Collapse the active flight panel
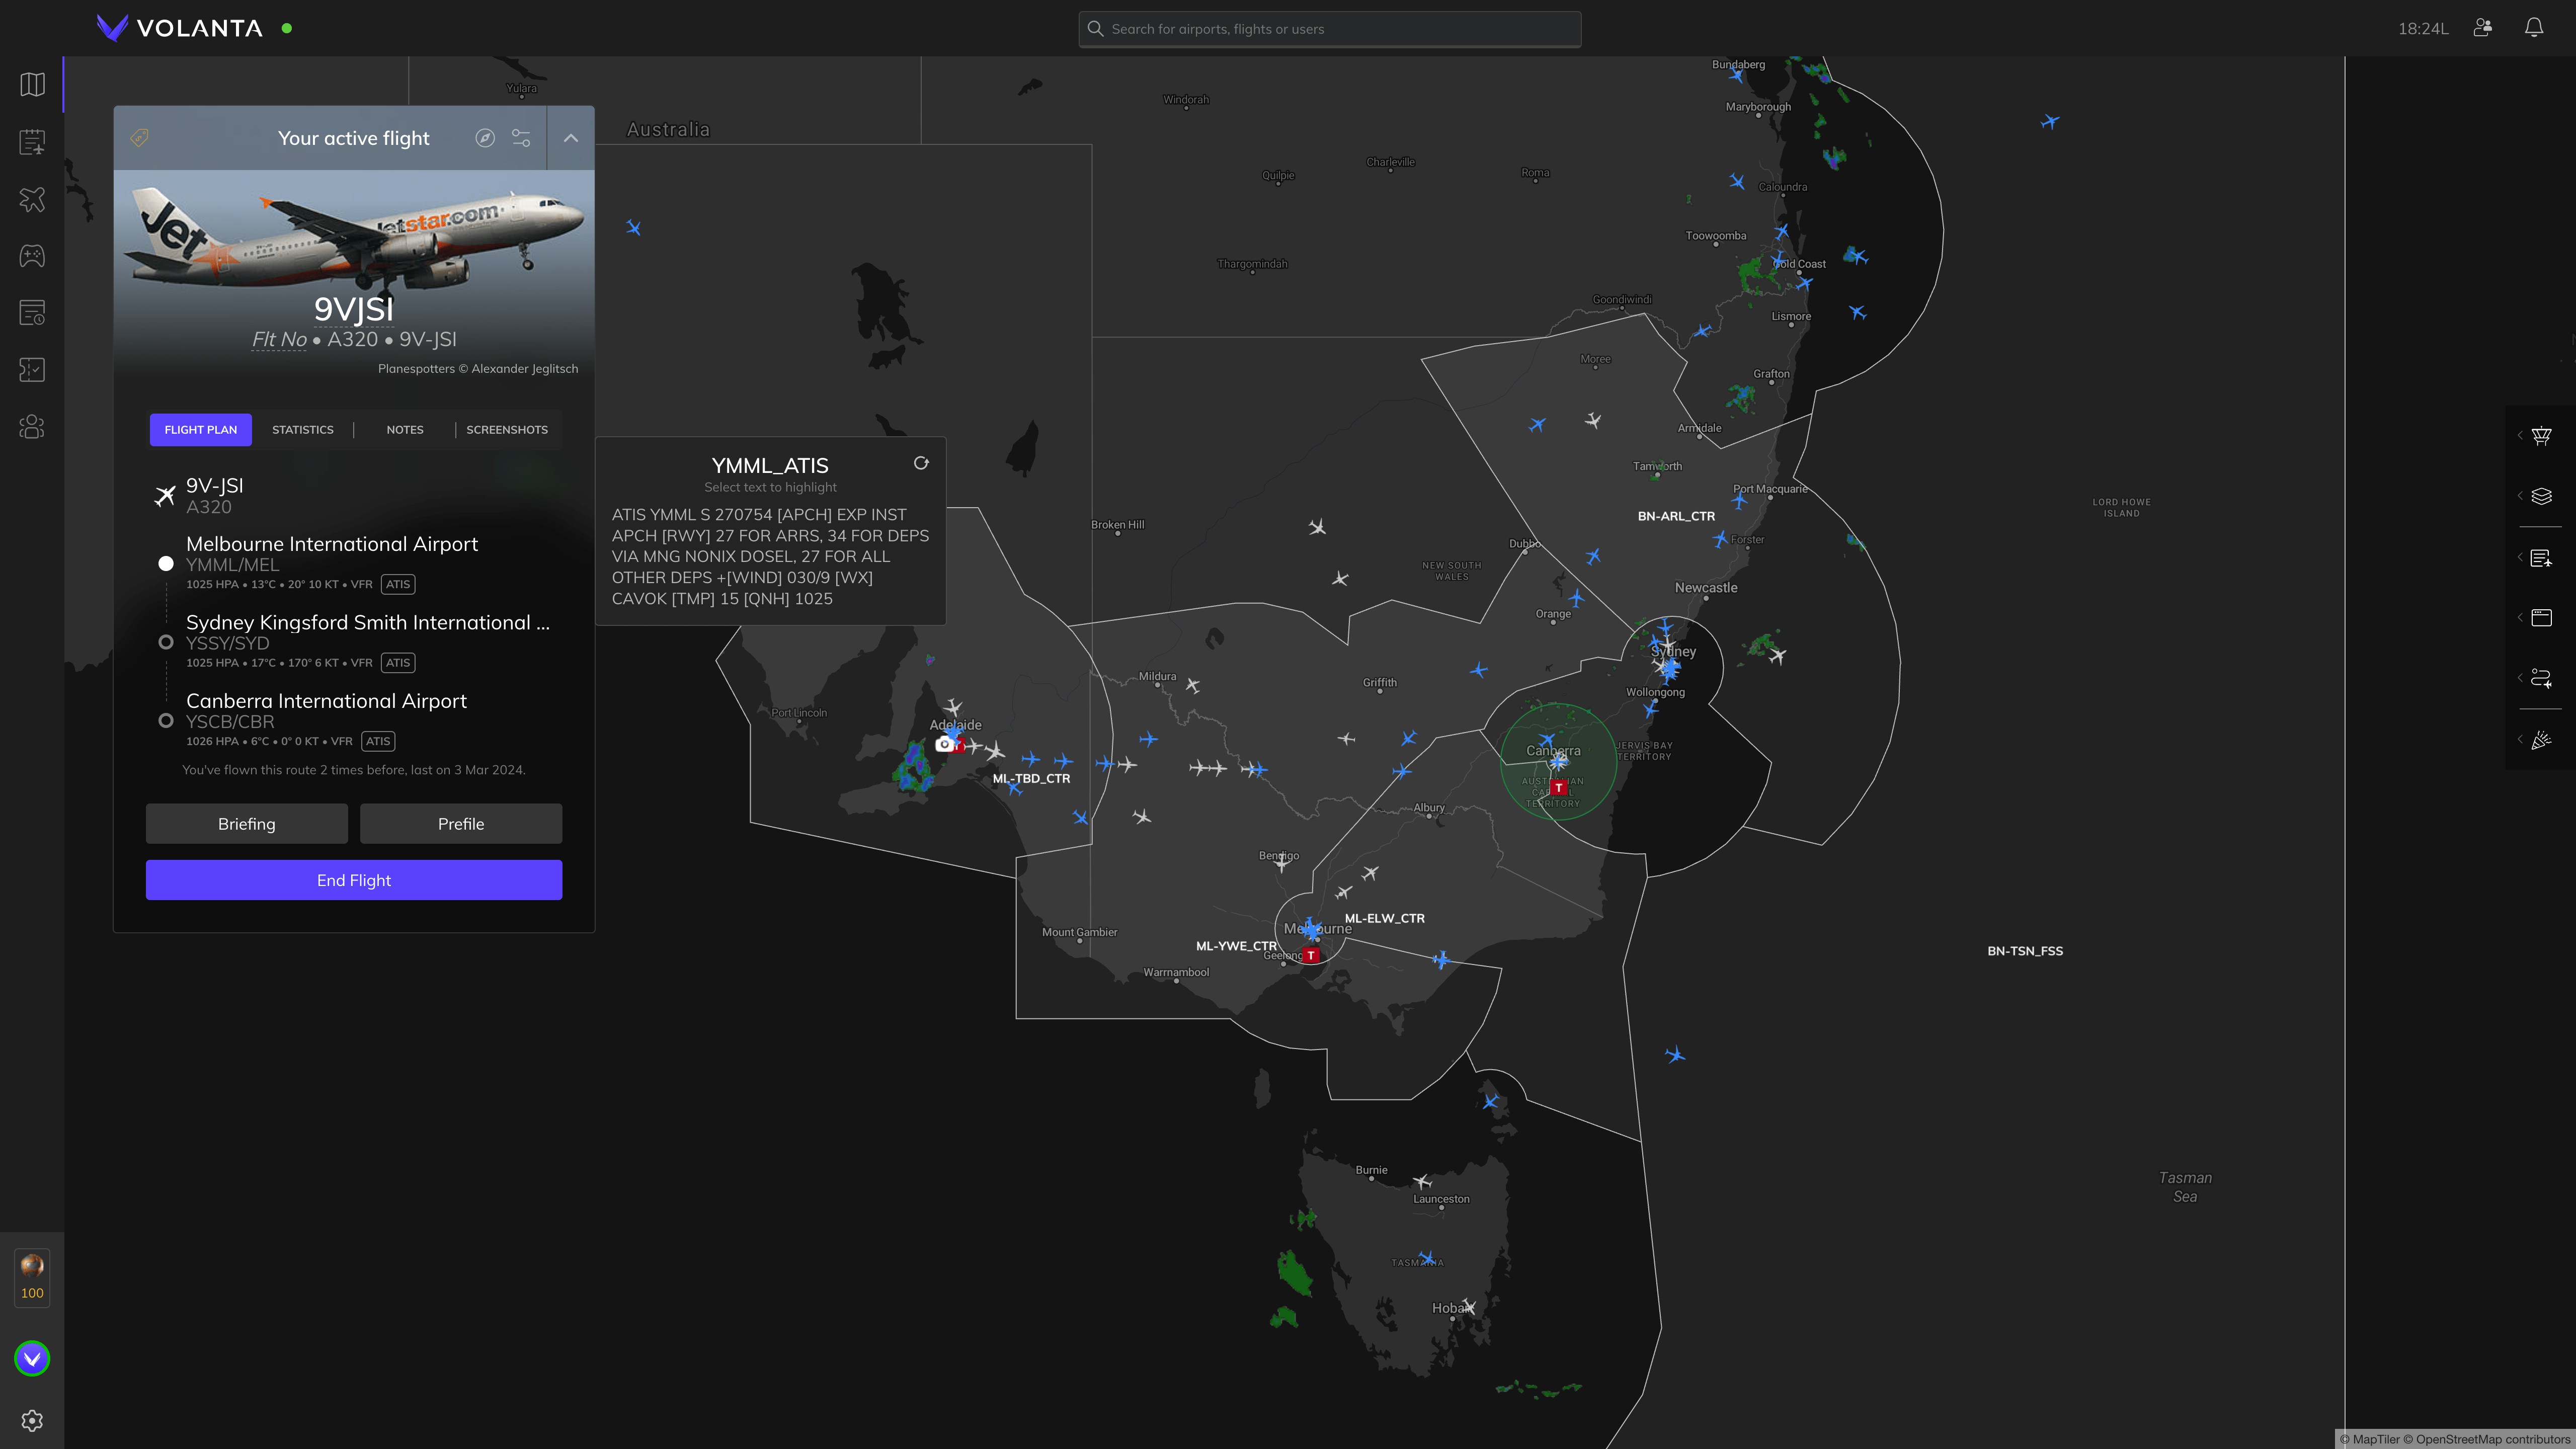The width and height of the screenshot is (2576, 1449). click(x=571, y=138)
